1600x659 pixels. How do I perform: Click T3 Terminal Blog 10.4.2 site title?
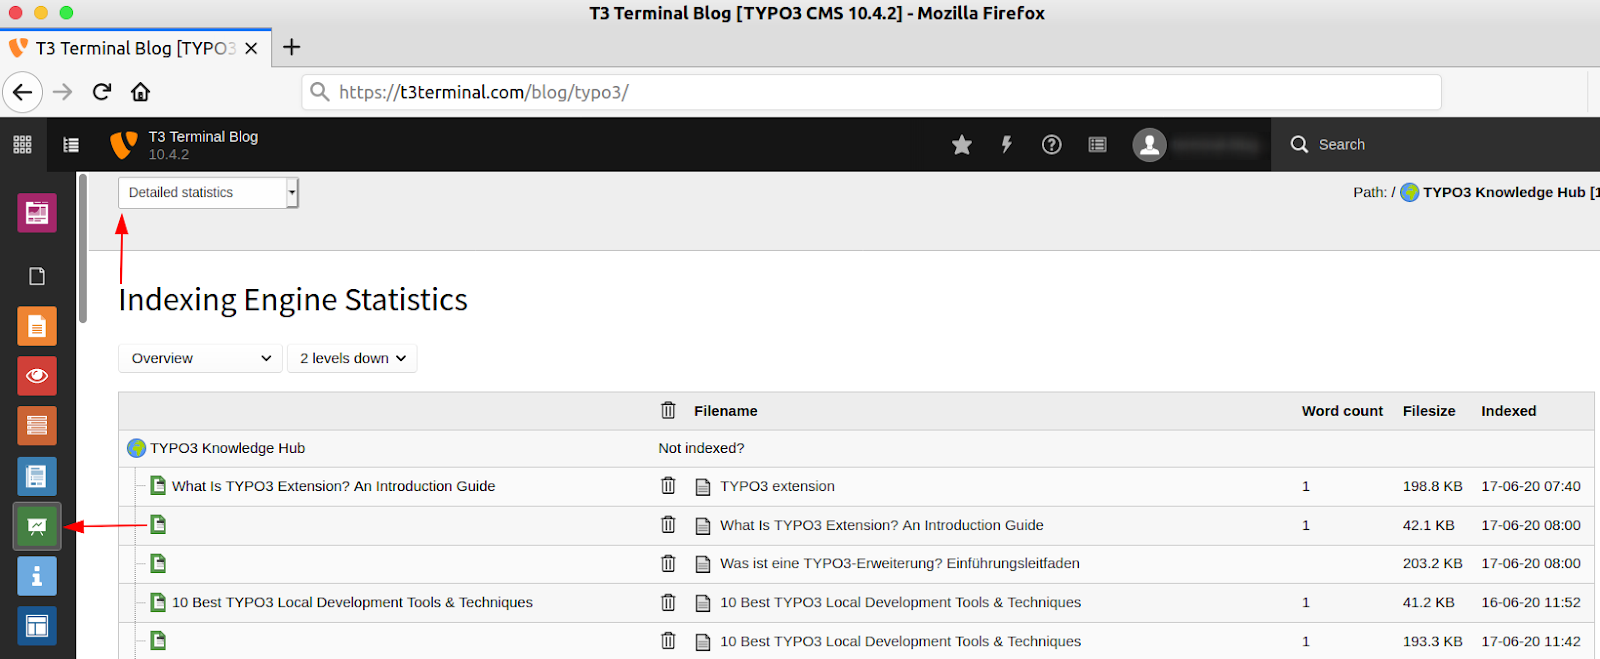point(203,145)
